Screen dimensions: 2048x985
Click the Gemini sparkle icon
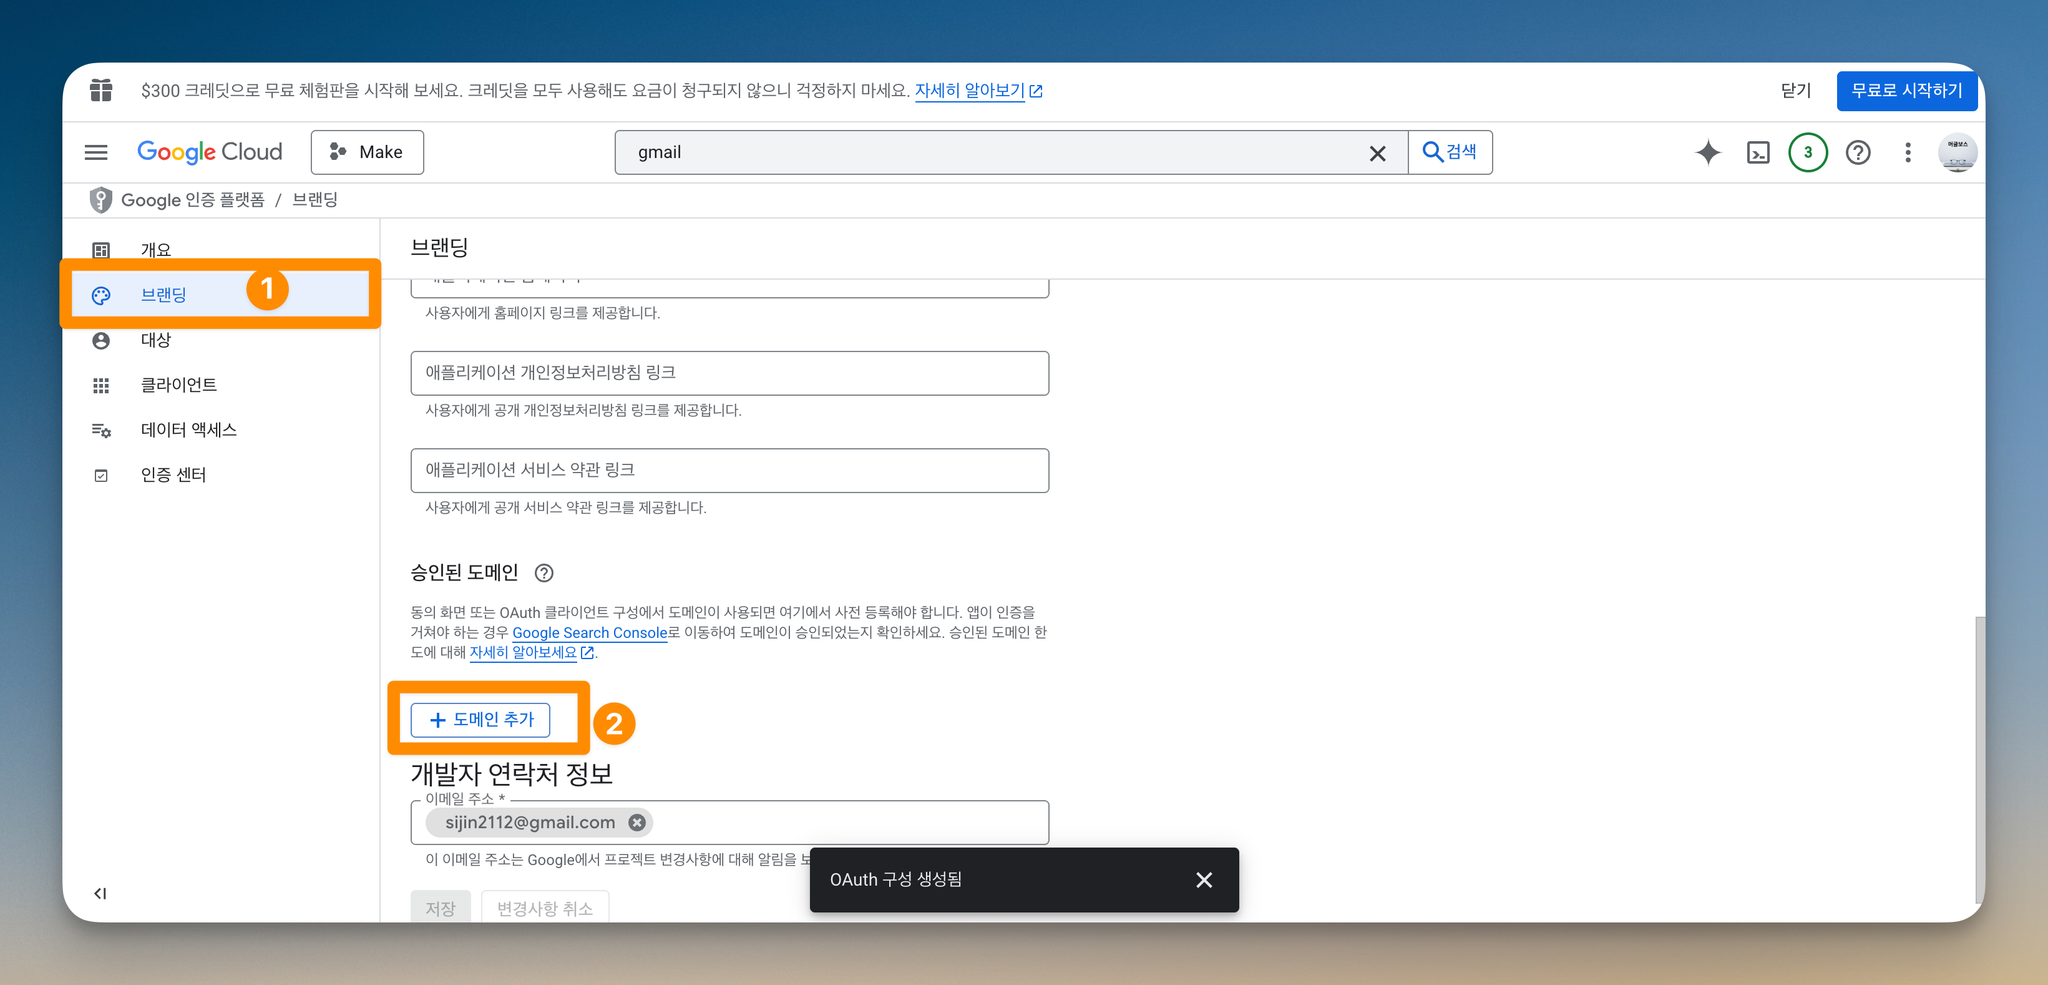click(1708, 152)
